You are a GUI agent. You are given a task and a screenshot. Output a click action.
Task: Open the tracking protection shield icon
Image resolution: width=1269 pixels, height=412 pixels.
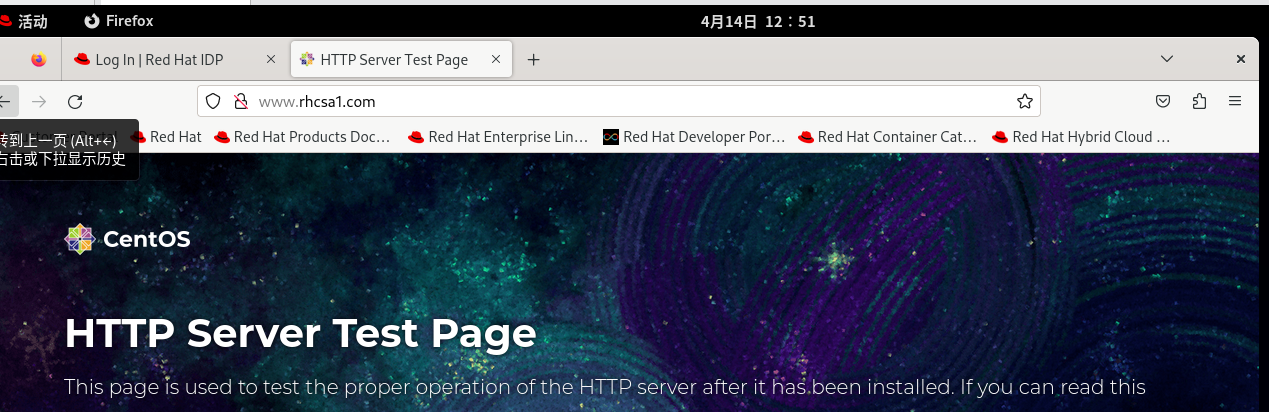coord(213,101)
